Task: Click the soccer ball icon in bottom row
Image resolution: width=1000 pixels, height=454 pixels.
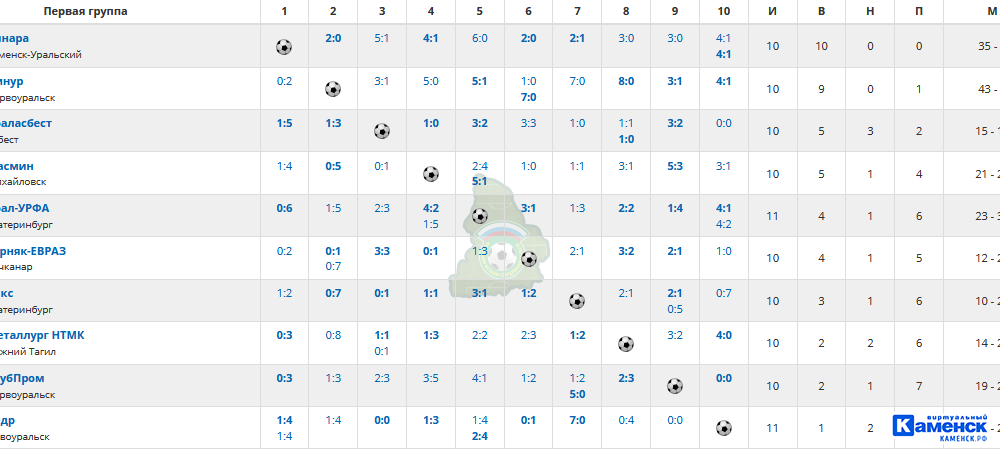Action: 723,428
